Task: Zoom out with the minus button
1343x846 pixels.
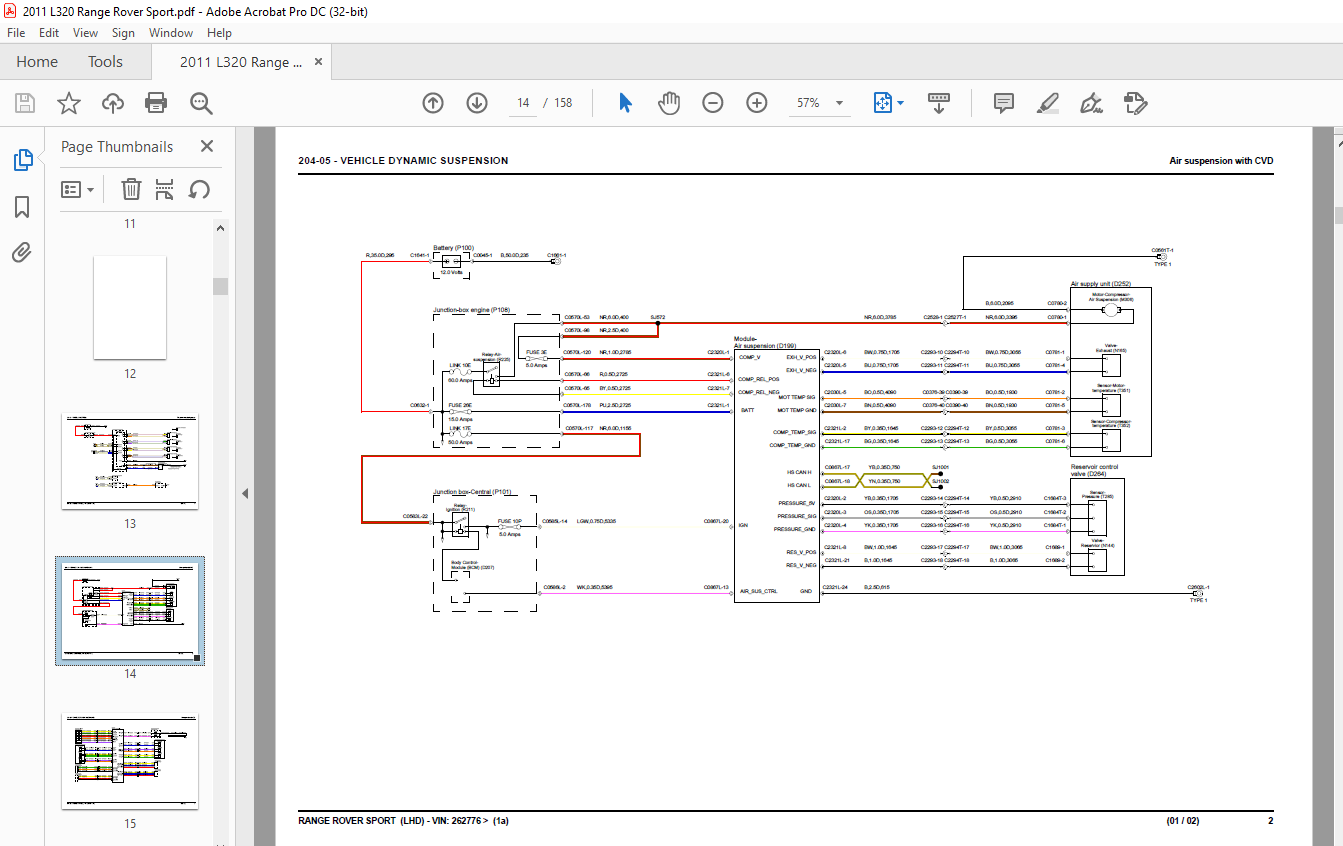Action: pos(712,102)
